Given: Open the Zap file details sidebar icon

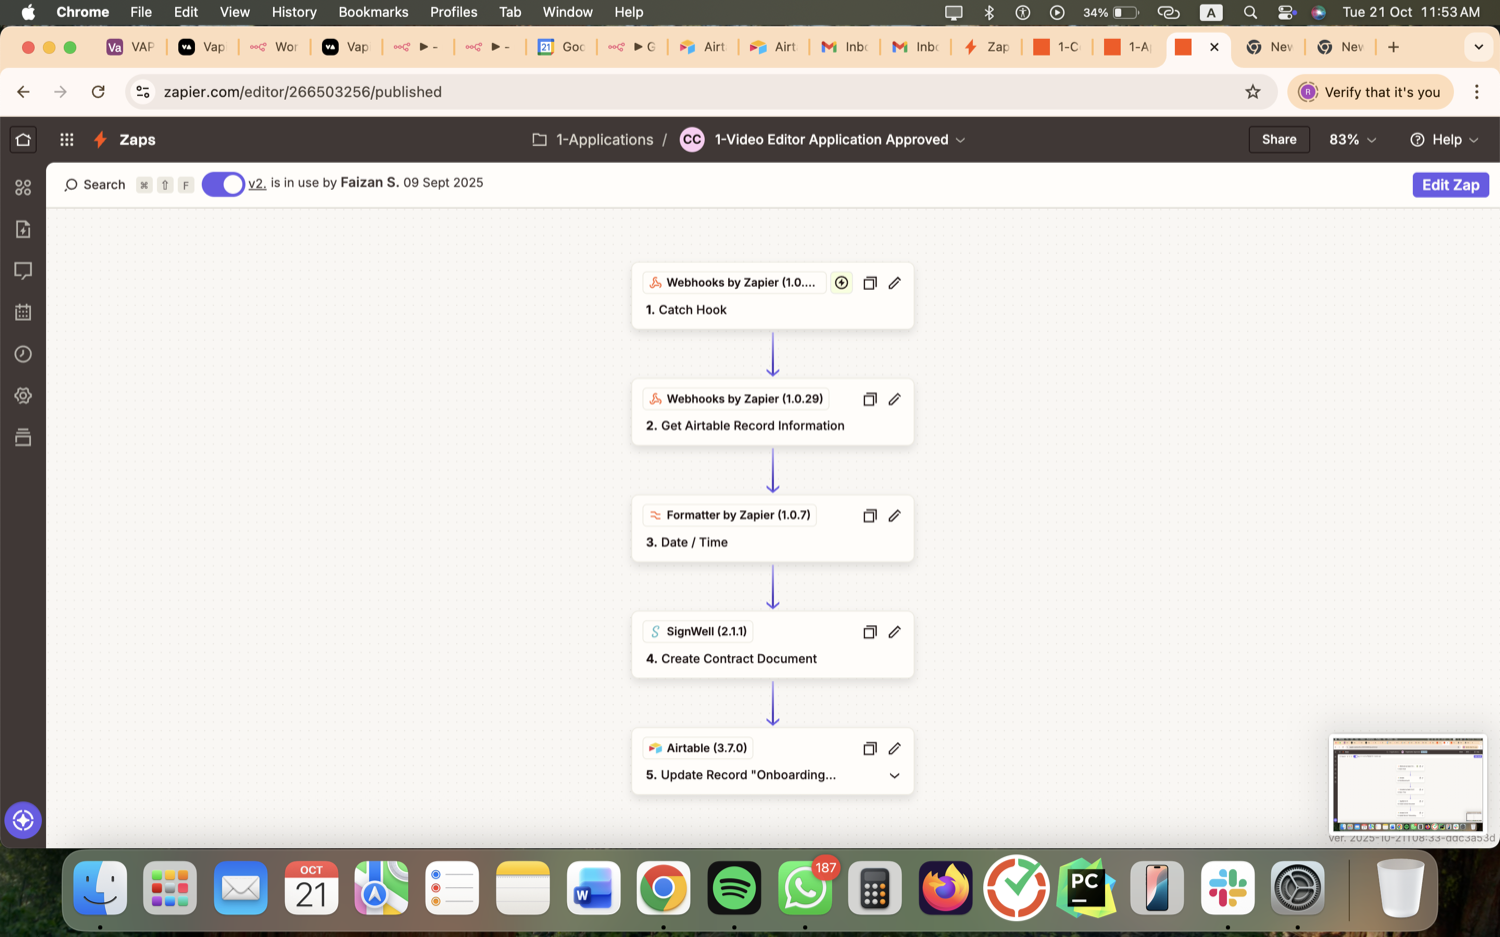Looking at the screenshot, I should pos(23,229).
